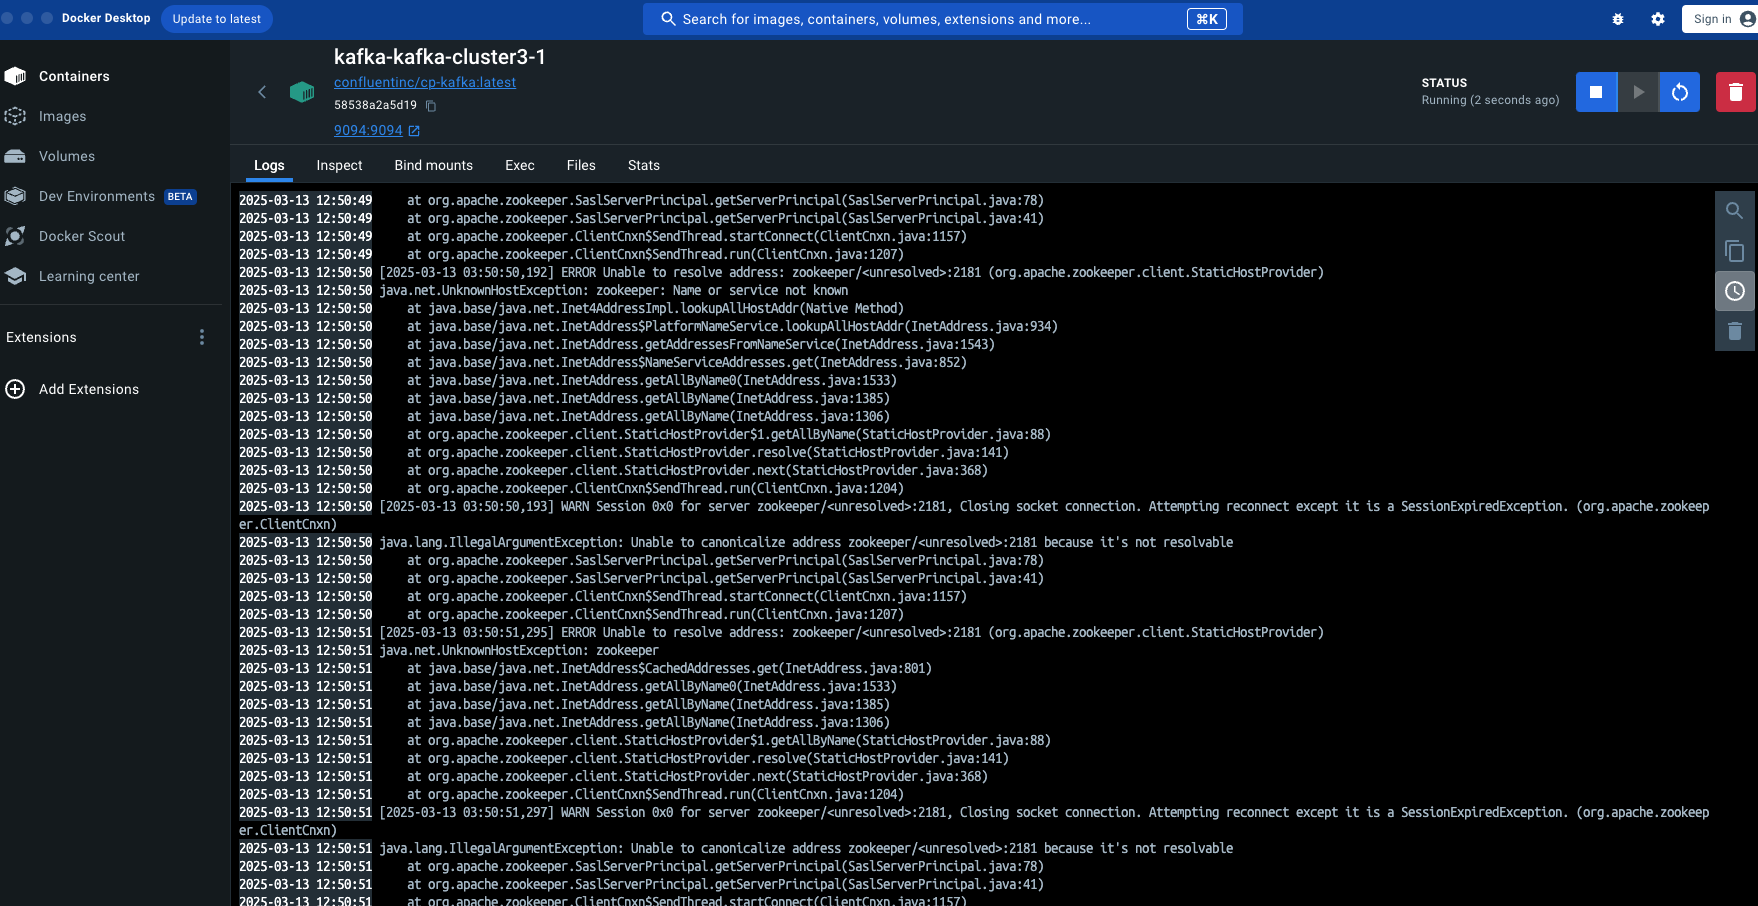Click the ⌘K shortcut badge
The height and width of the screenshot is (906, 1758).
tap(1207, 19)
